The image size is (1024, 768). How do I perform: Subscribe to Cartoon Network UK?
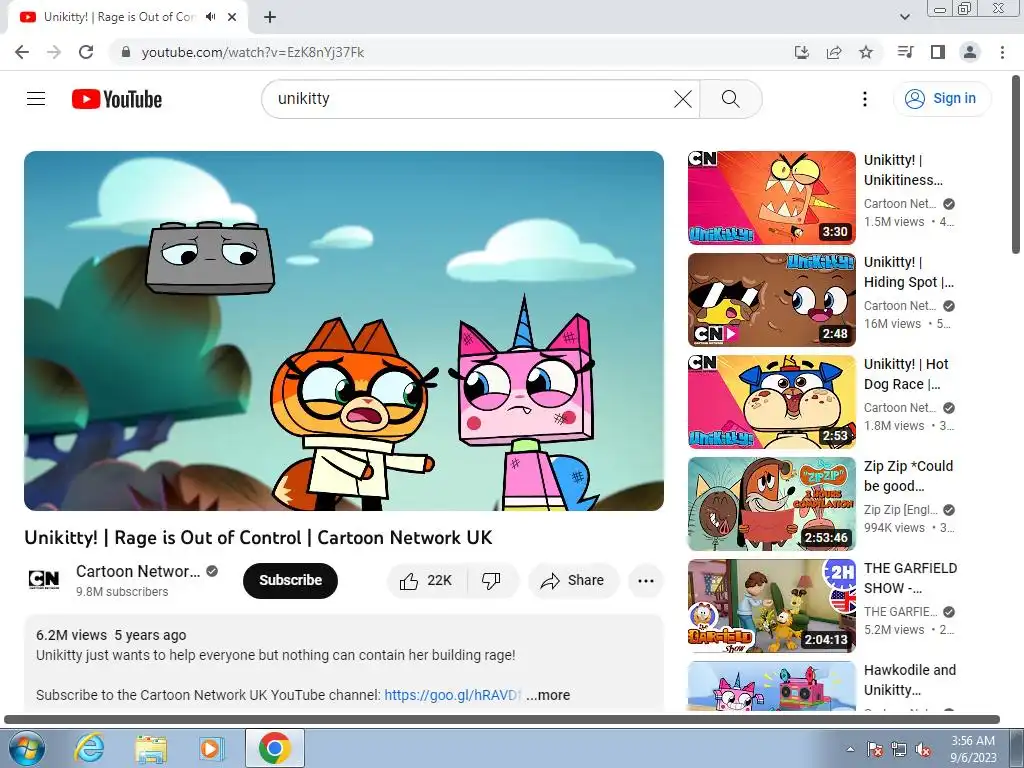290,580
